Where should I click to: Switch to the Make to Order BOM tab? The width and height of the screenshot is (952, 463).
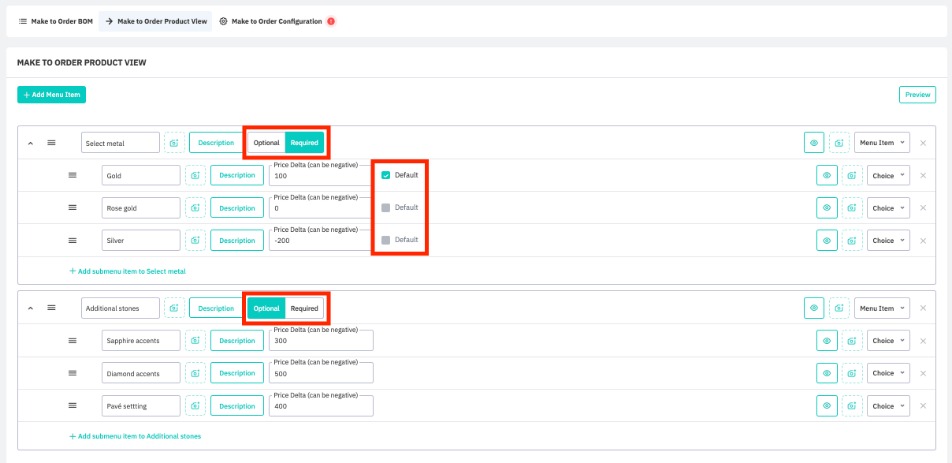[x=56, y=21]
